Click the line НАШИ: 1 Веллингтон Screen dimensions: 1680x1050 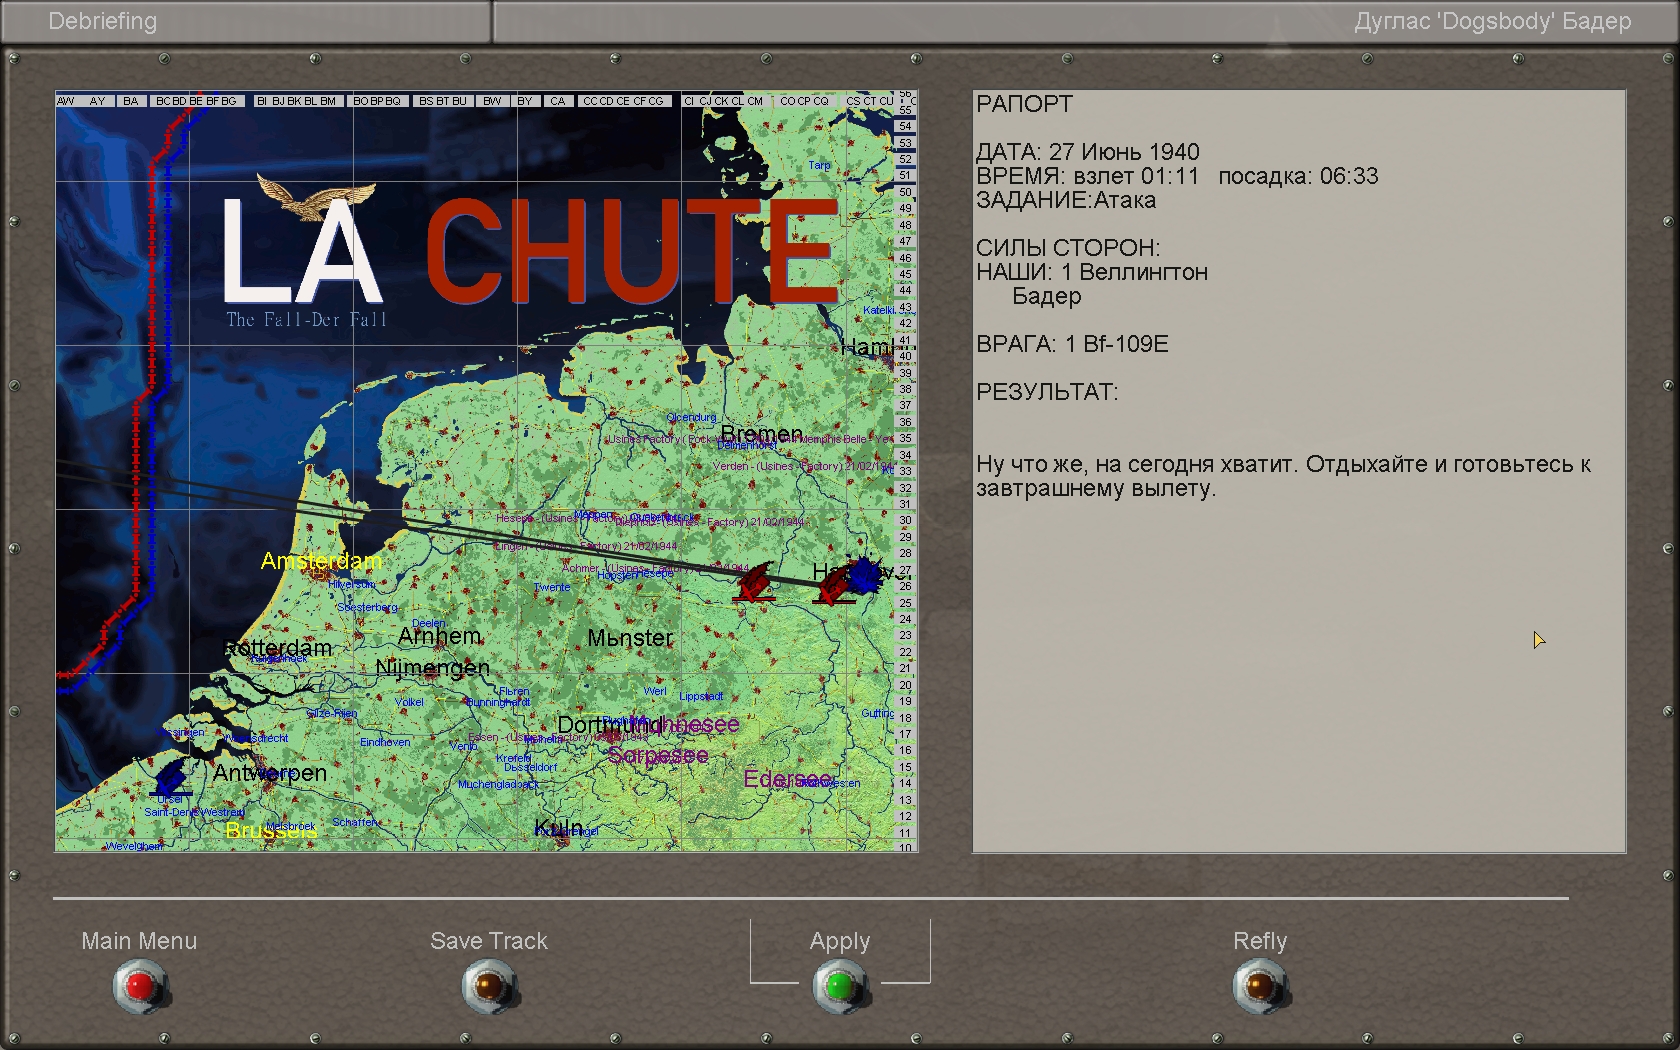[1092, 272]
